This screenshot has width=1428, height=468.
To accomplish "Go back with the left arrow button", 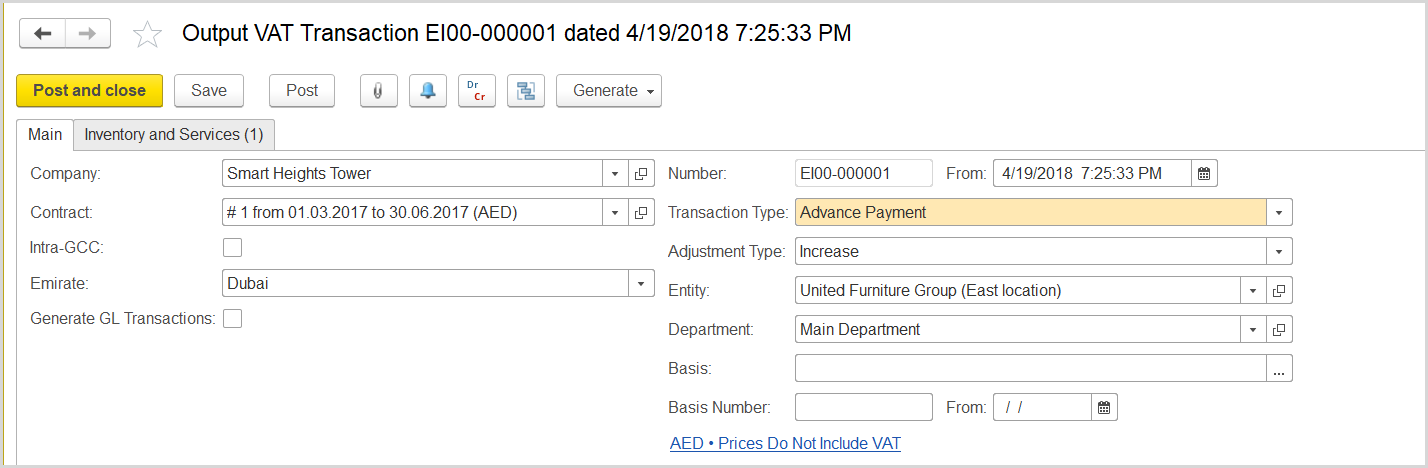I will (43, 34).
